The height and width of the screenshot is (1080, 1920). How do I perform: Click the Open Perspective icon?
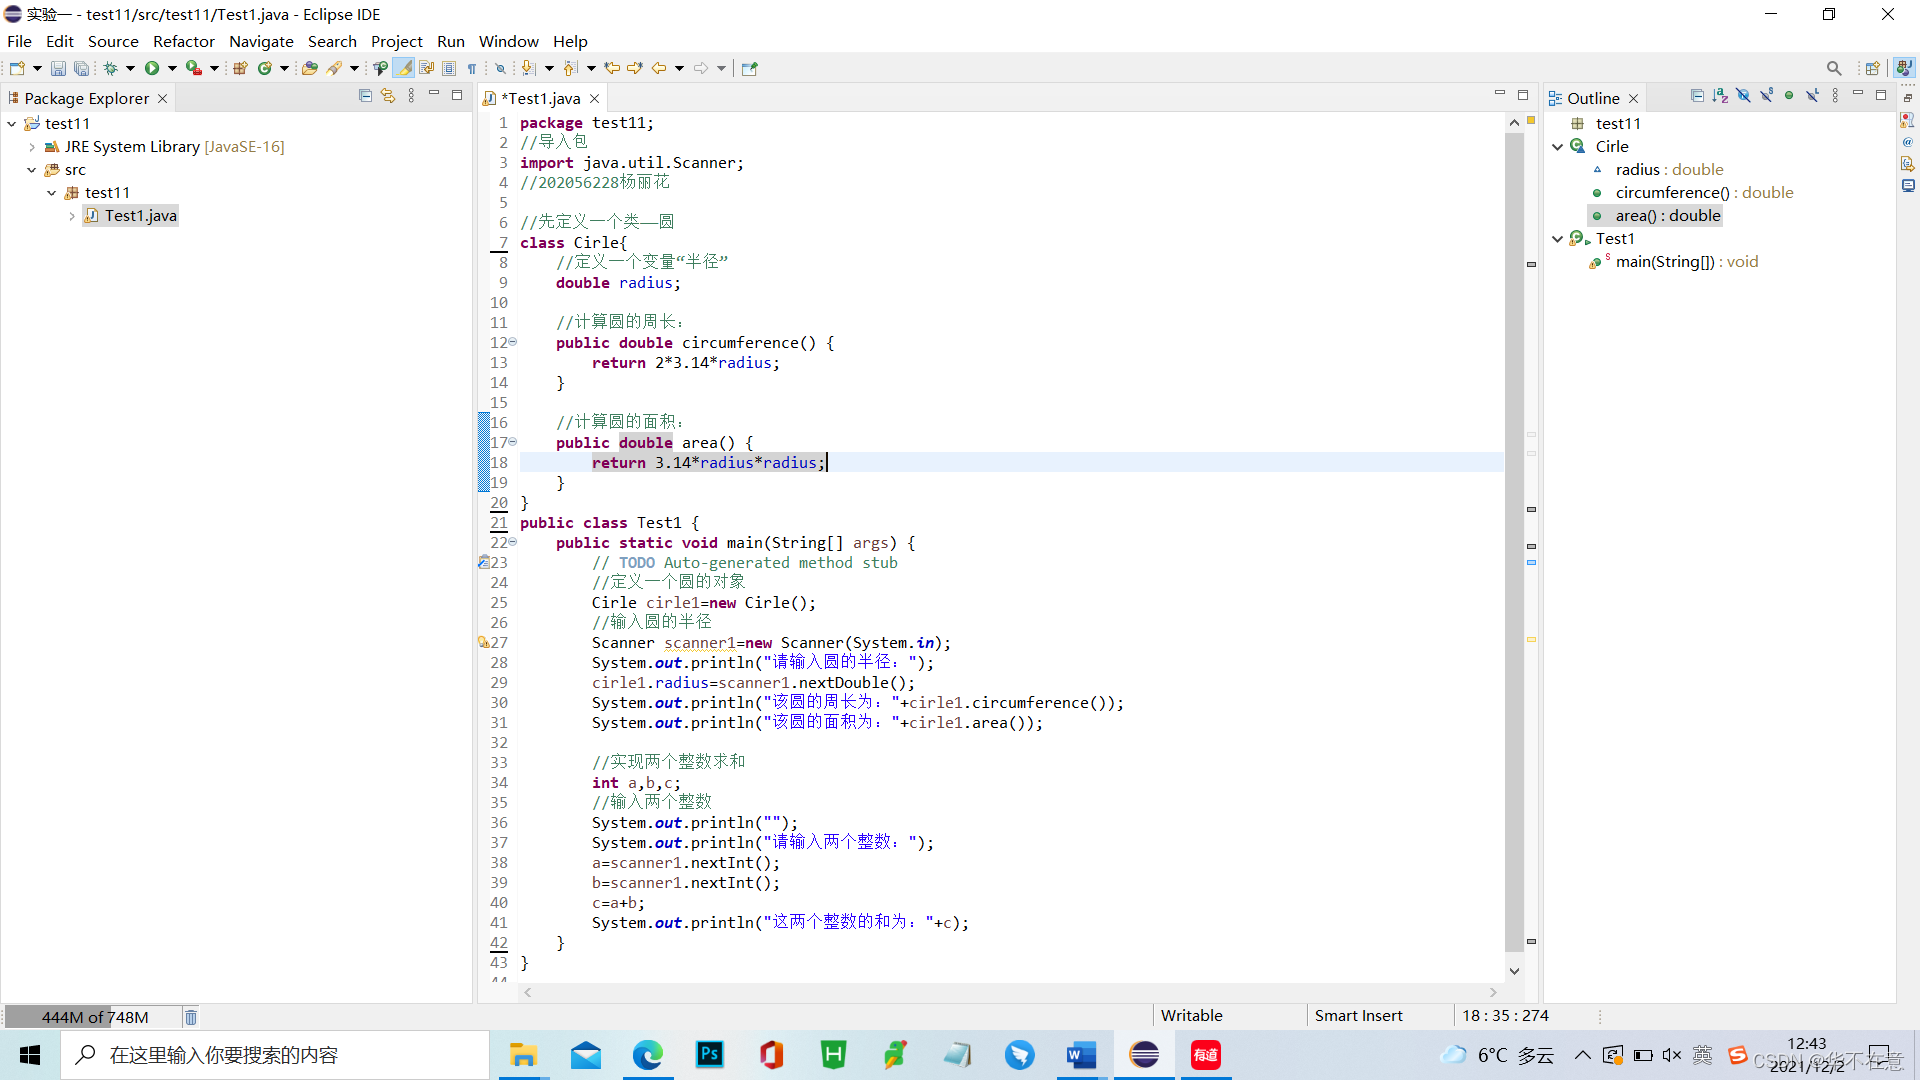[x=1872, y=68]
